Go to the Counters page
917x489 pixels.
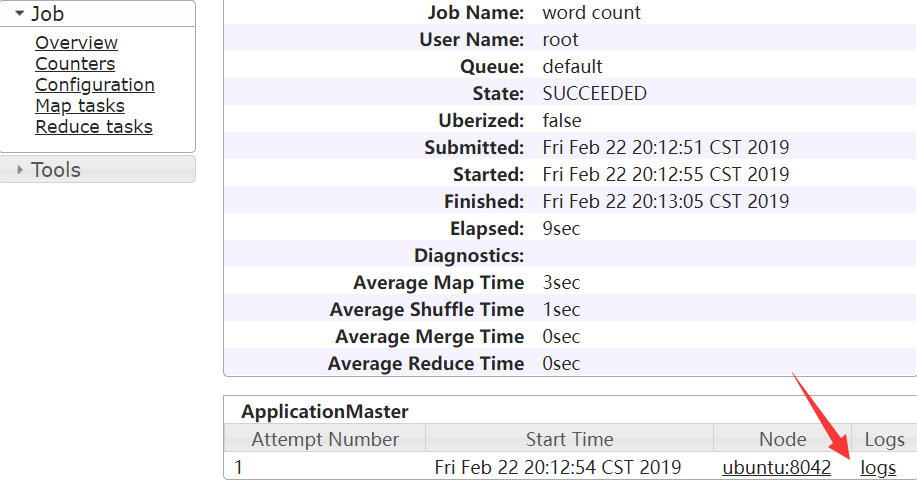pyautogui.click(x=75, y=64)
